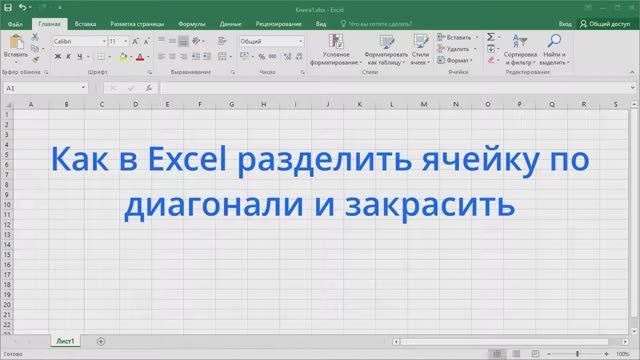Decrease cell indent
This screenshot has width=640, height=360.
pyautogui.click(x=196, y=56)
